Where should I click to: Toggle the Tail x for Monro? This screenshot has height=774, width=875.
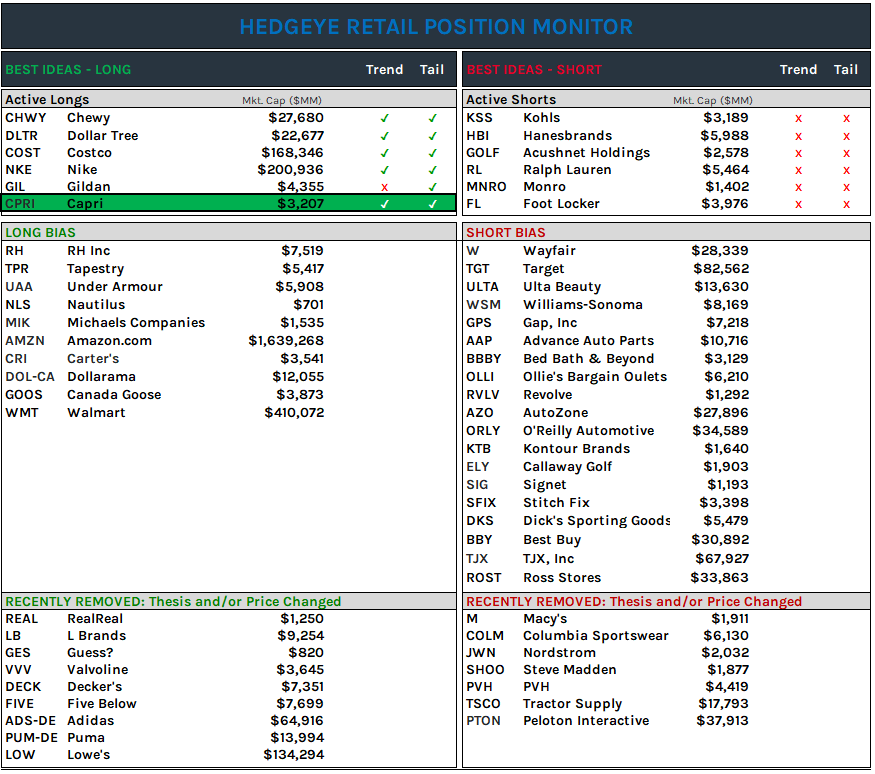pos(846,186)
